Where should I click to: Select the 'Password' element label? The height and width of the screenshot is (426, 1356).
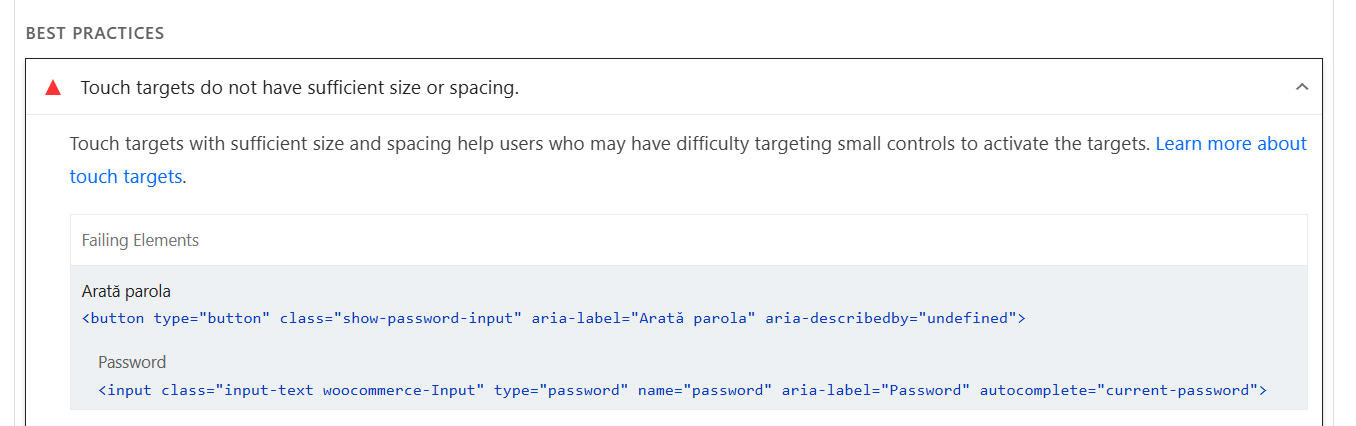[x=132, y=362]
